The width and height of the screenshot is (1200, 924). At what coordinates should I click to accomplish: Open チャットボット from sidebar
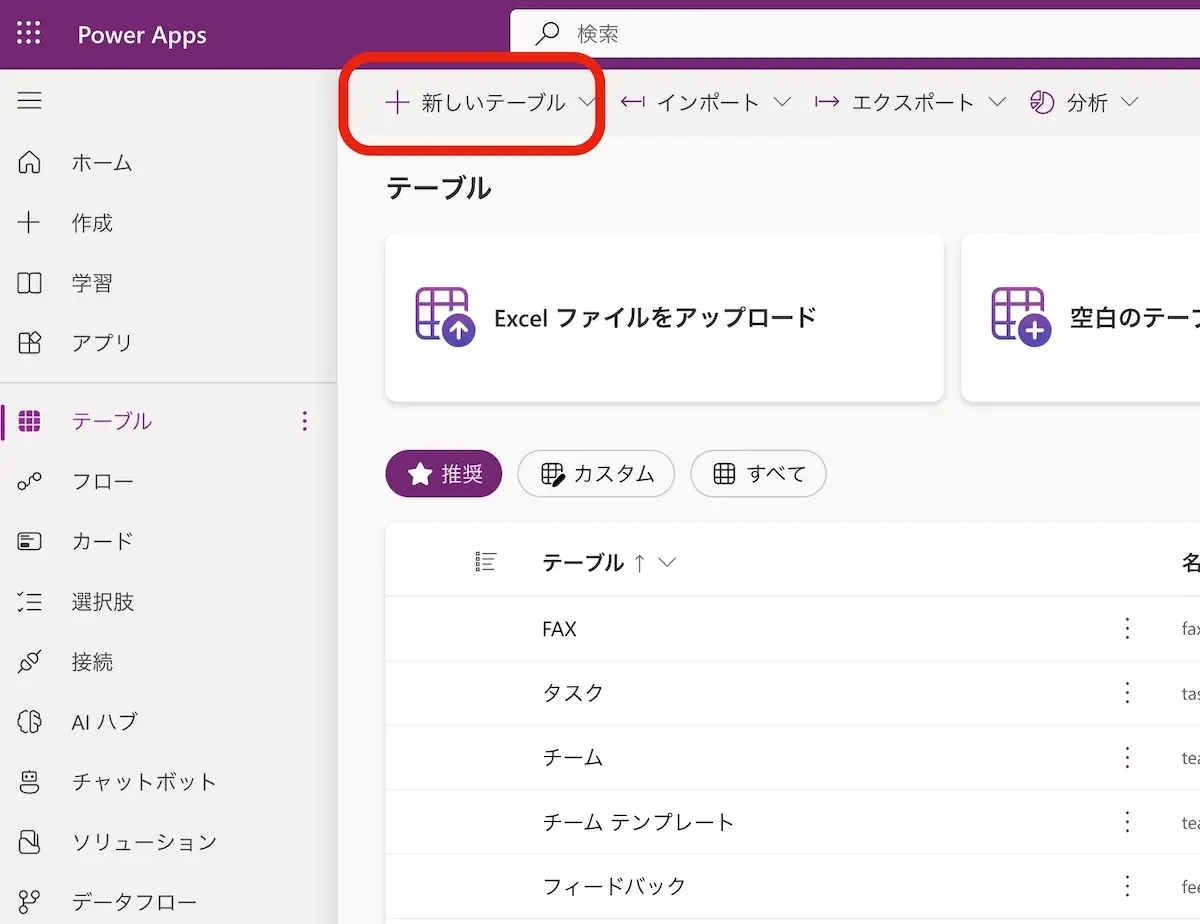point(143,782)
